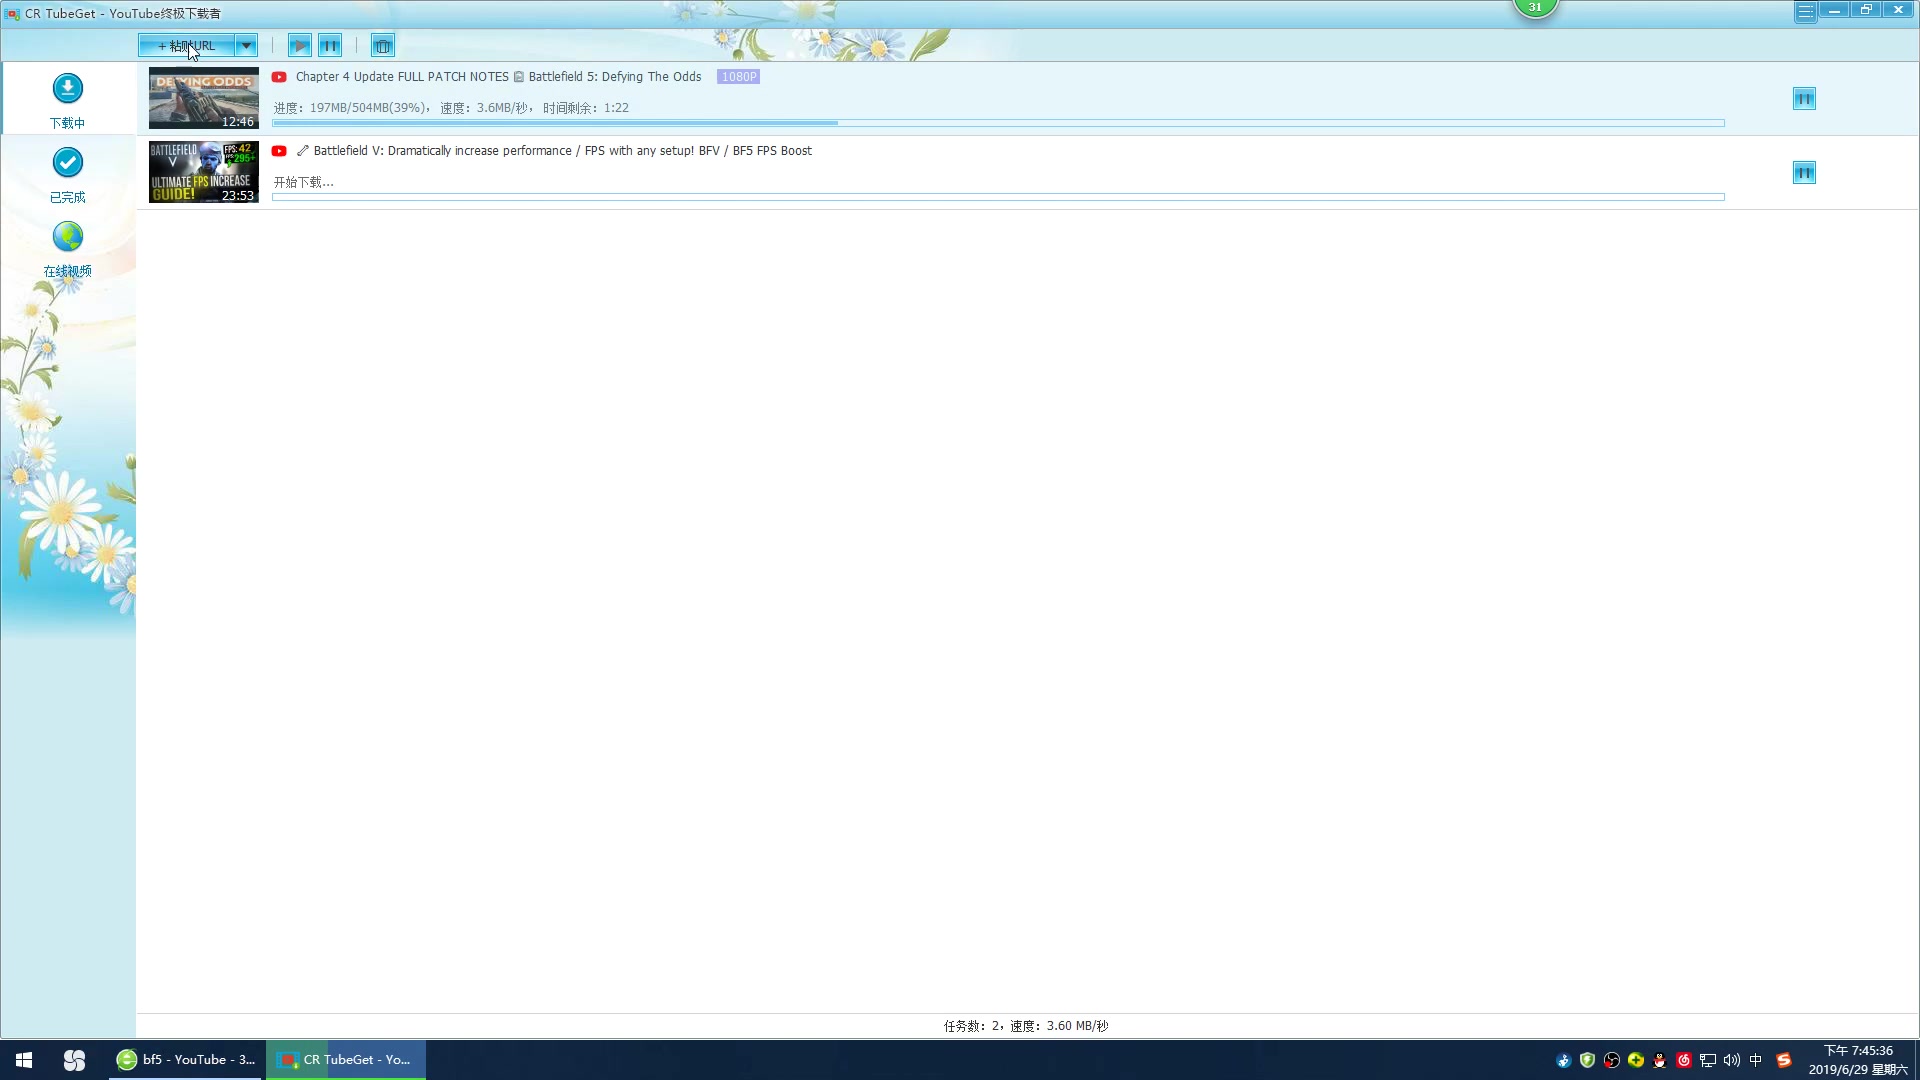Open the Online Video (在线视频) section

tap(68, 249)
